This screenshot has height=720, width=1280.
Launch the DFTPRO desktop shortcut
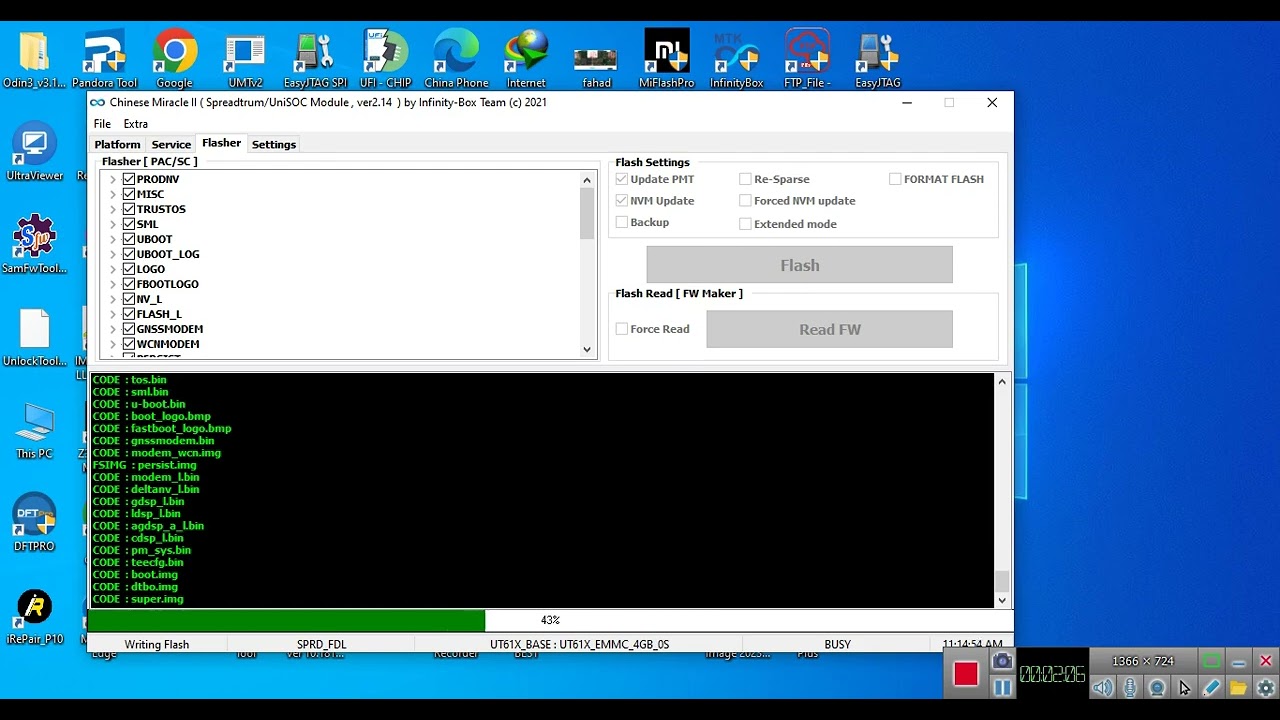34,523
